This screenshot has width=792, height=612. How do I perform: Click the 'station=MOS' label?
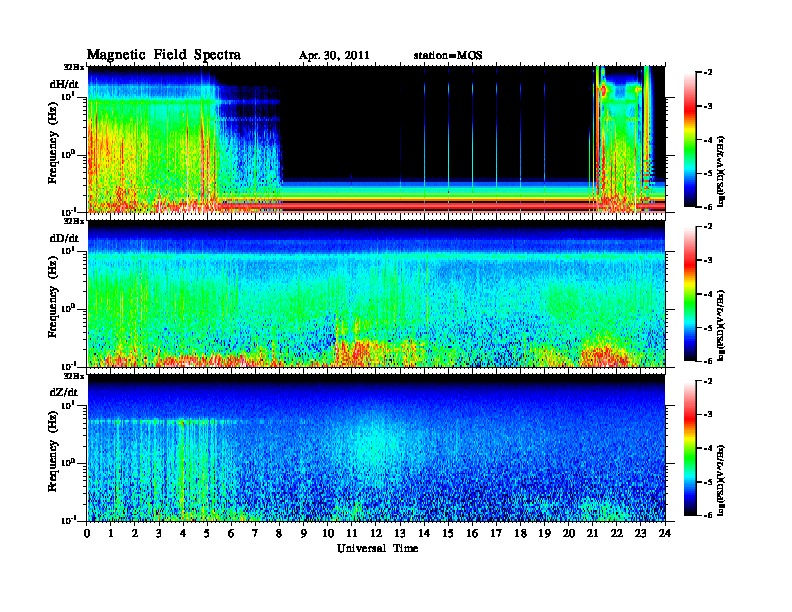[x=448, y=56]
